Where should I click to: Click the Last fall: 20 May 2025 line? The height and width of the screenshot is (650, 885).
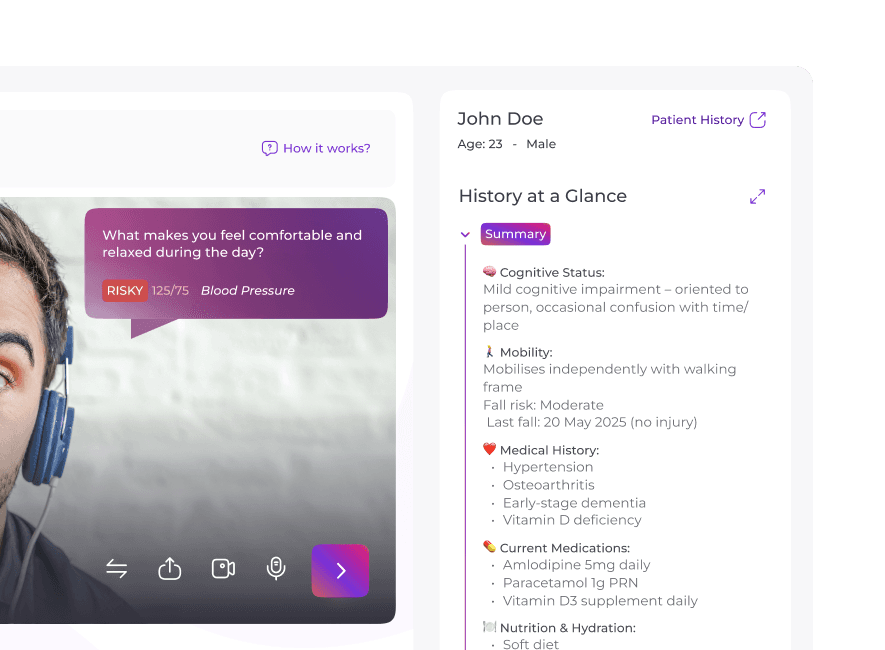592,423
